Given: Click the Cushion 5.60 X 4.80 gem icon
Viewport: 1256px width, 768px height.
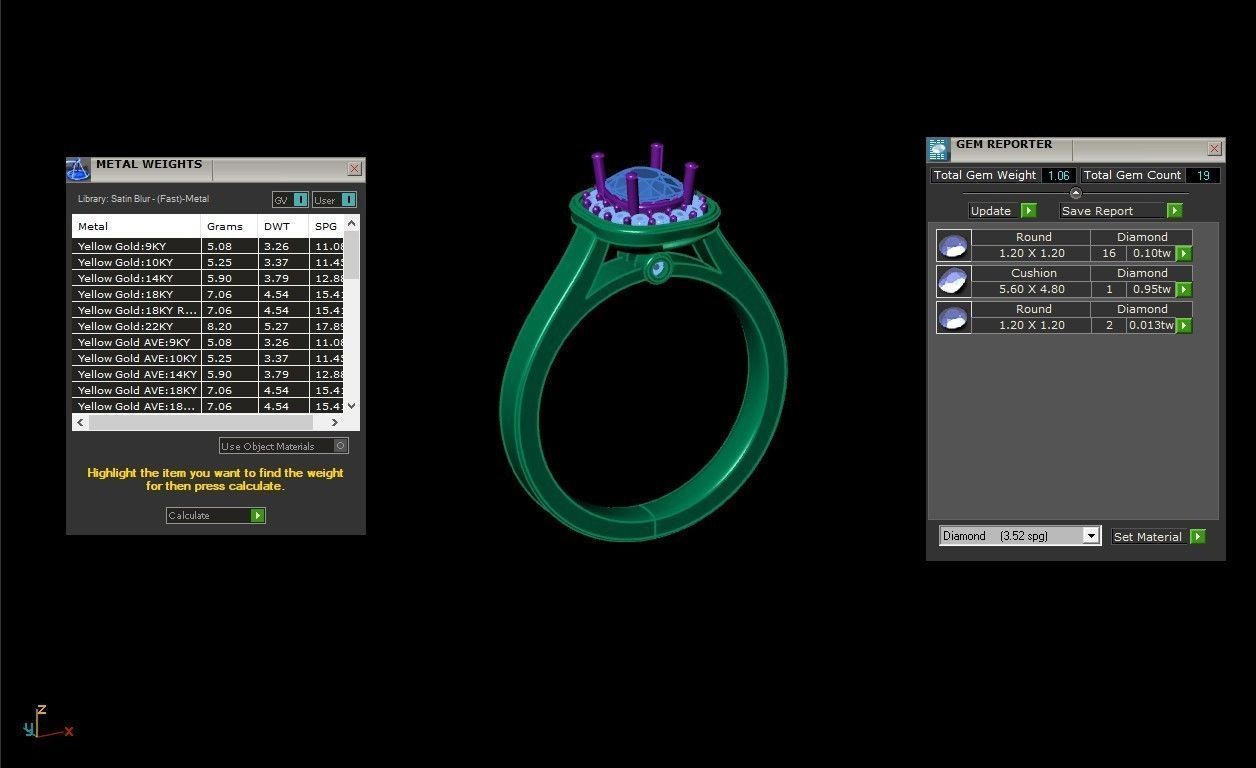Looking at the screenshot, I should coord(953,281).
